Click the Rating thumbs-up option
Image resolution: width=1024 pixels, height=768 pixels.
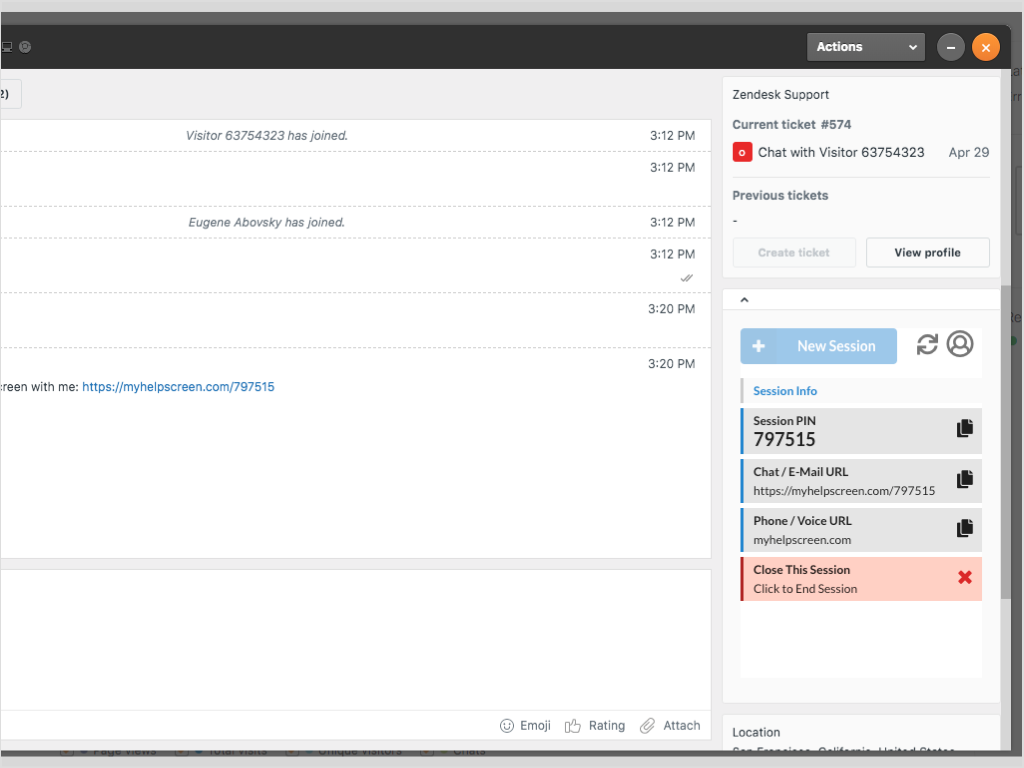(595, 726)
